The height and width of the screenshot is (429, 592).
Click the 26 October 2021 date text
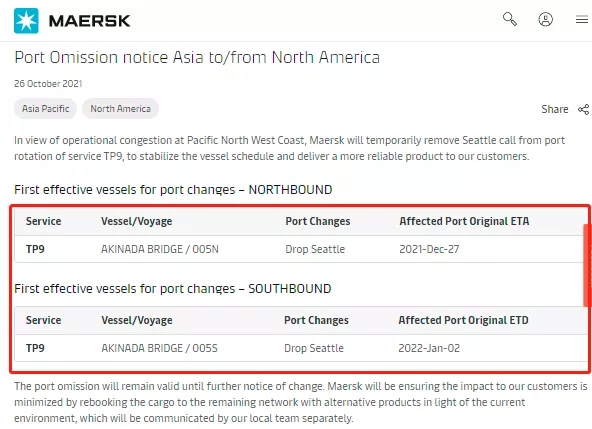click(48, 83)
